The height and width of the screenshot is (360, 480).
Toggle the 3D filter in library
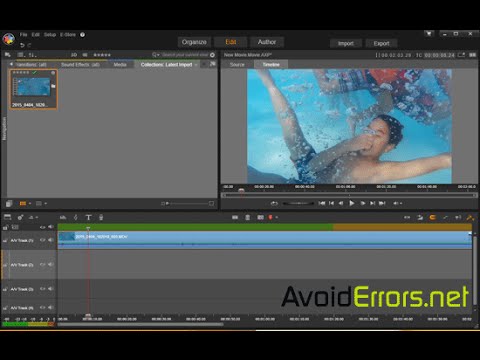74,55
